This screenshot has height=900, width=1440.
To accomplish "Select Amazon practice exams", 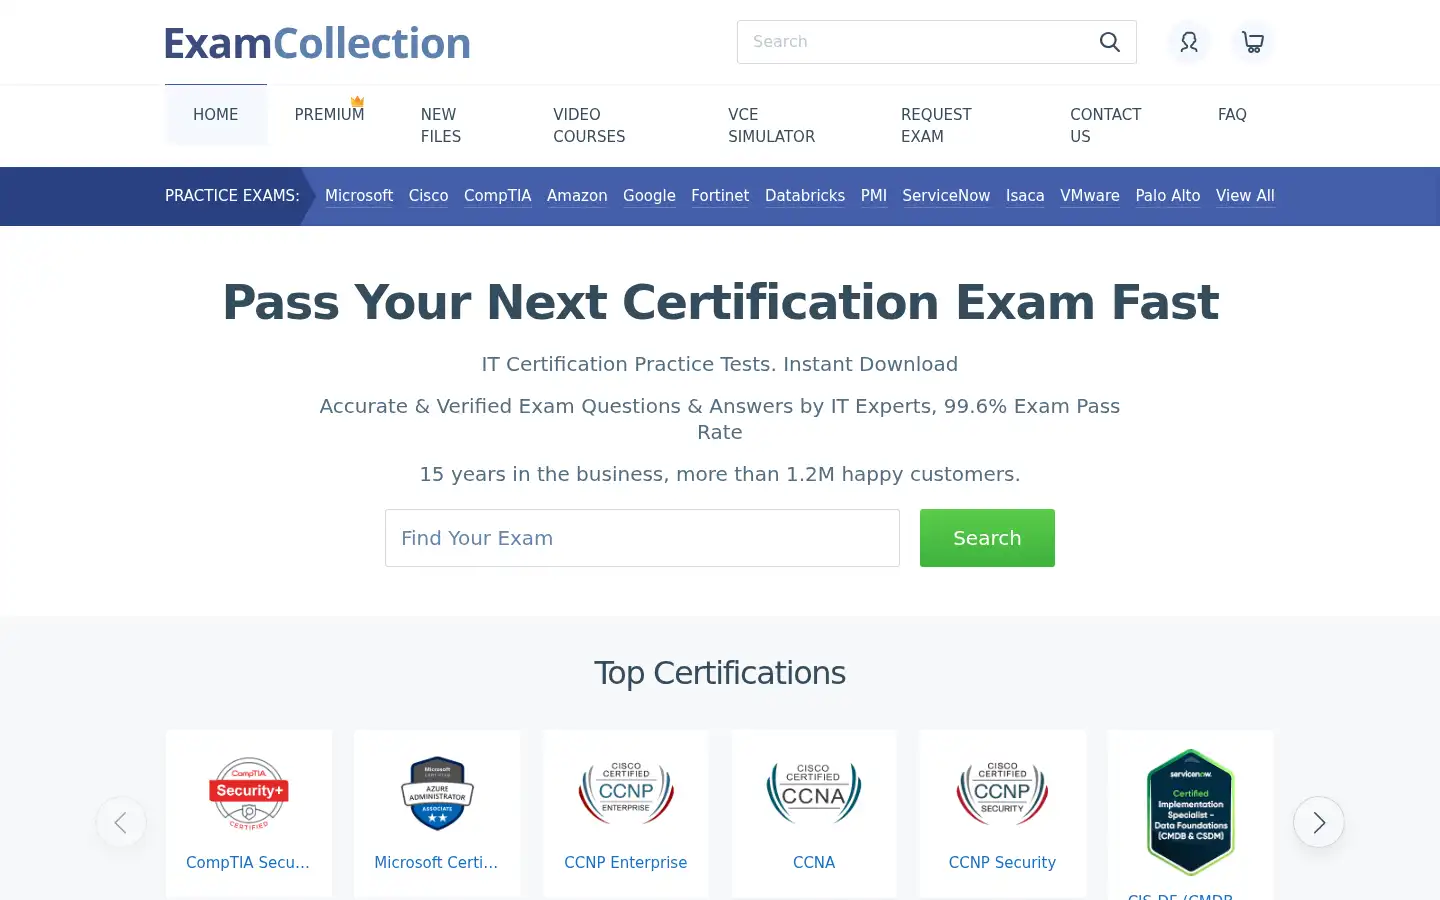I will tap(577, 196).
